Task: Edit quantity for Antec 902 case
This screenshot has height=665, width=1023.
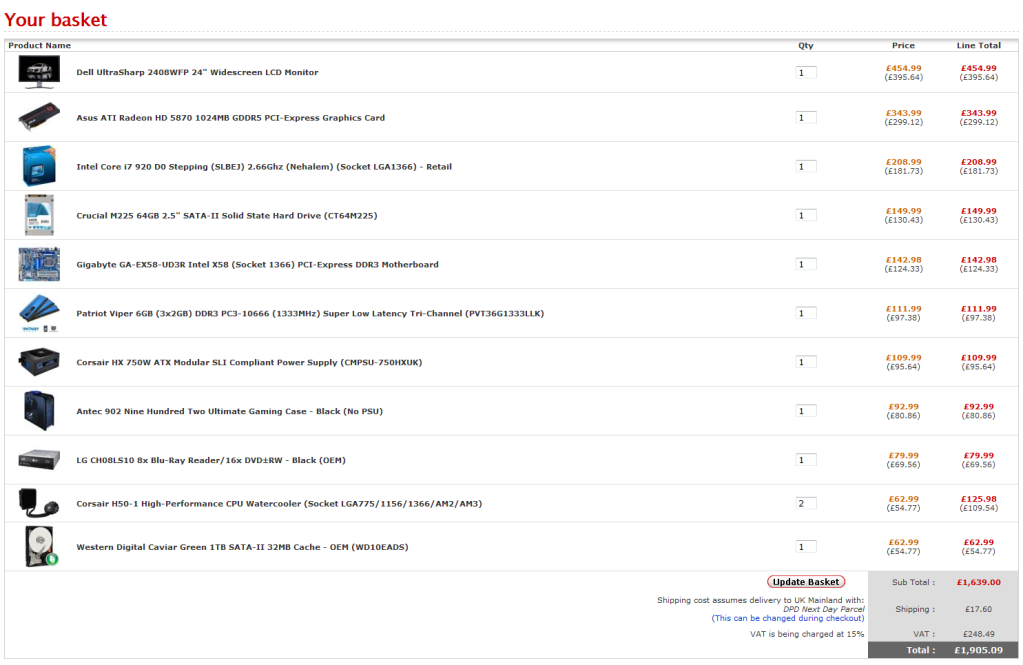Action: point(806,411)
